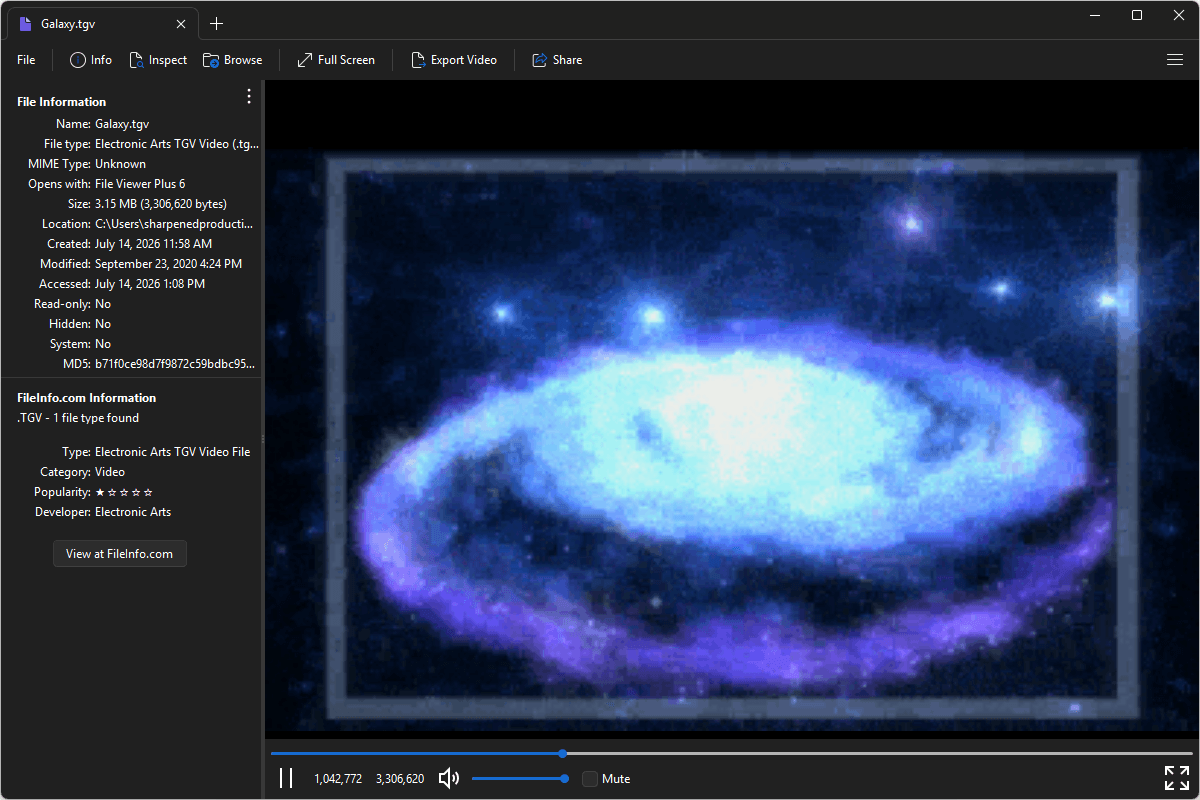Click the Accessed date July 14, 2026 1:08 PM
This screenshot has height=800, width=1200.
coord(150,284)
